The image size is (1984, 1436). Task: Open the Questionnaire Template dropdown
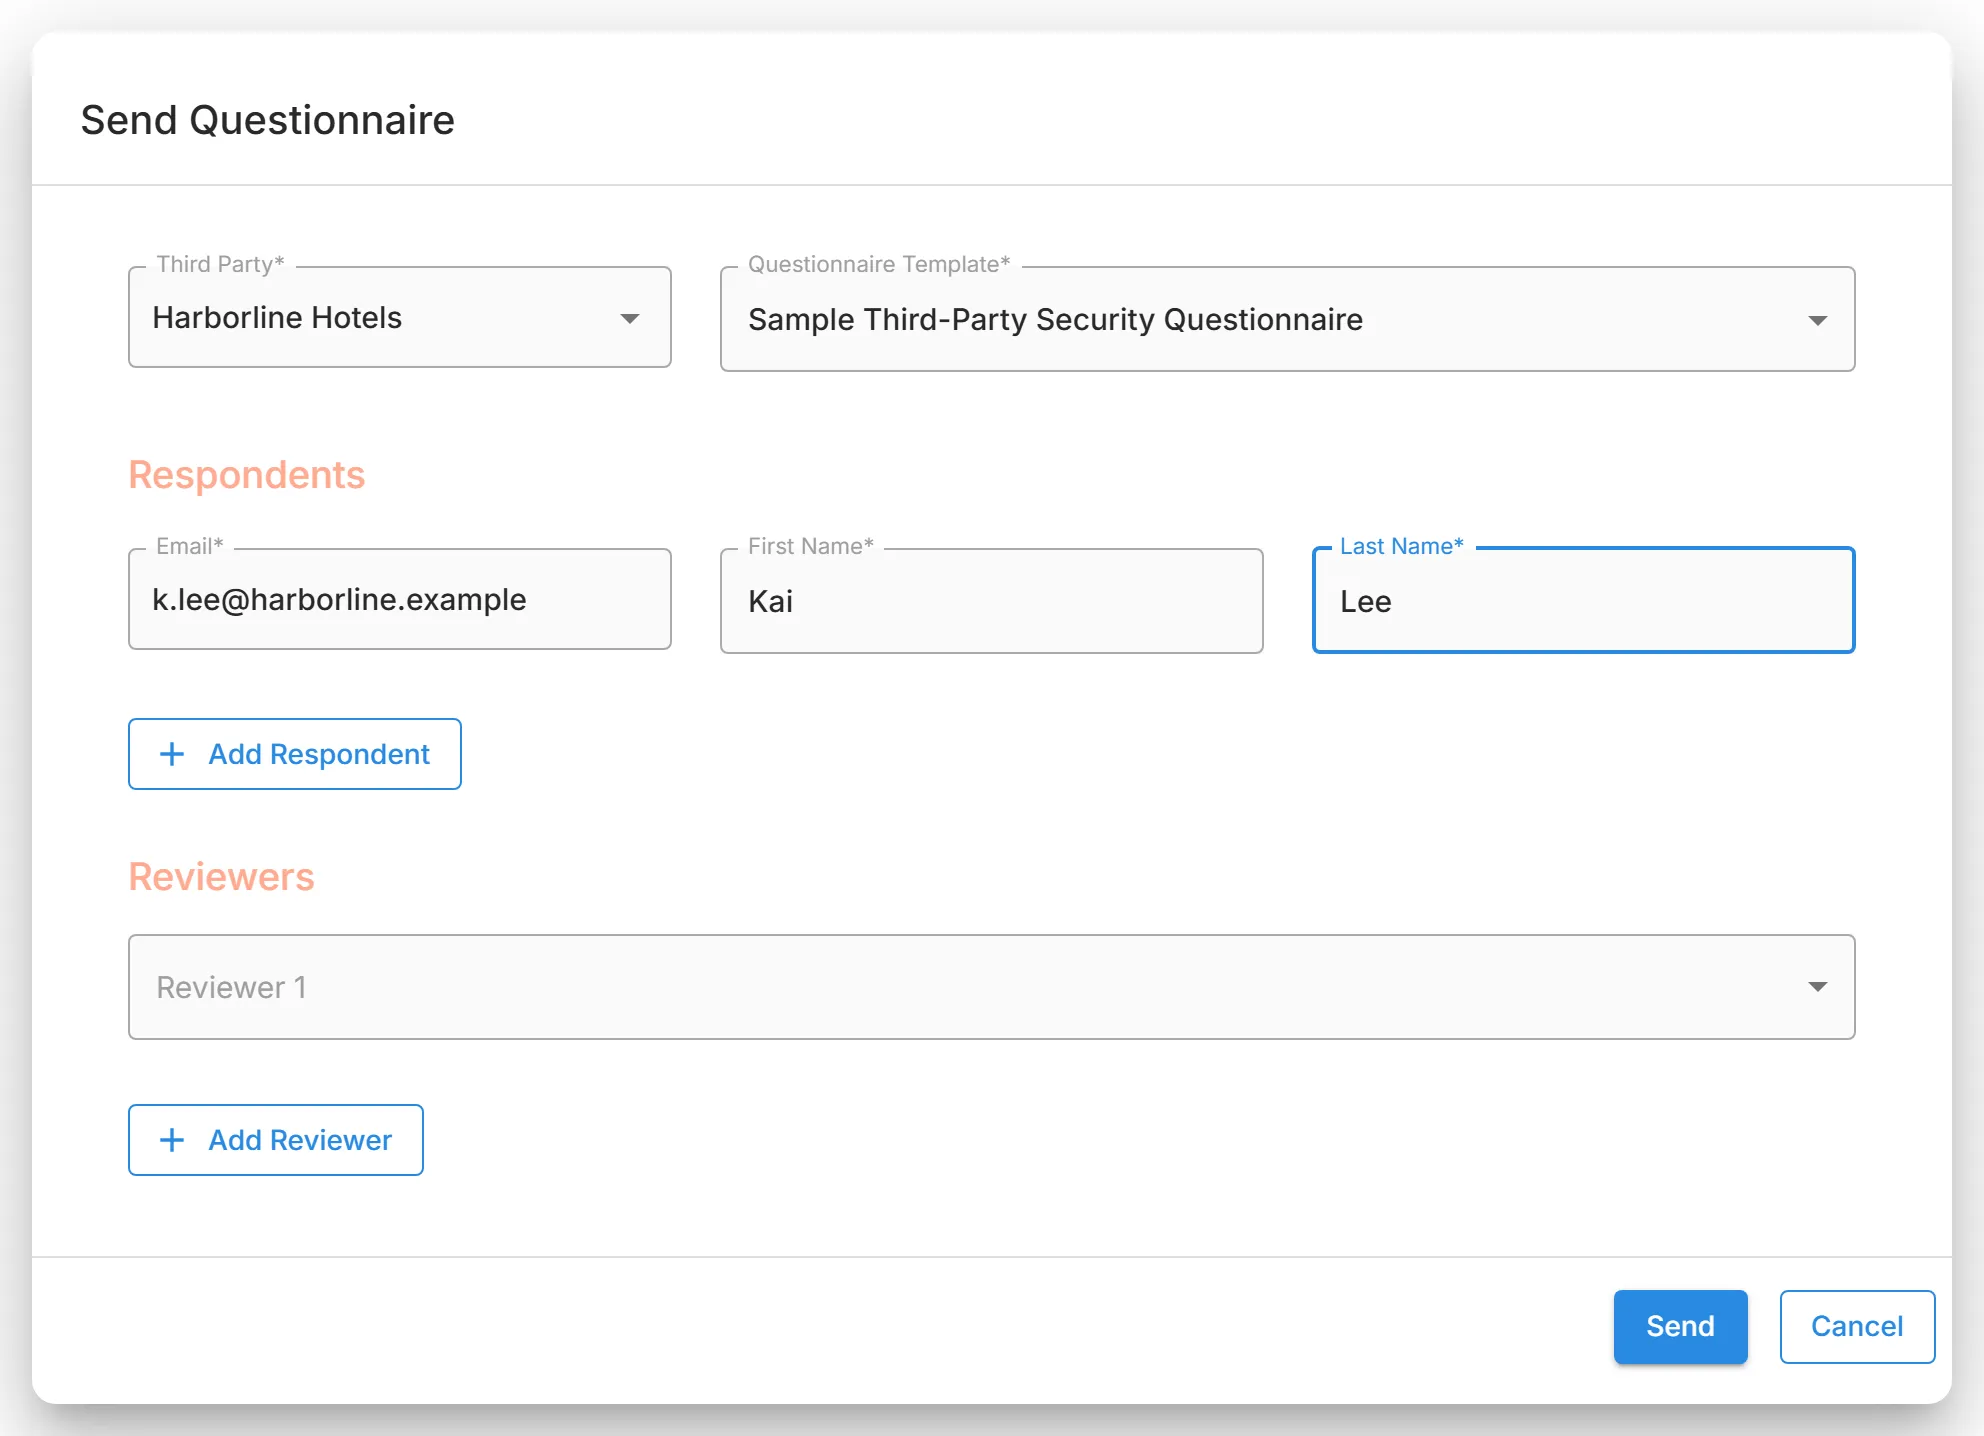1287,320
